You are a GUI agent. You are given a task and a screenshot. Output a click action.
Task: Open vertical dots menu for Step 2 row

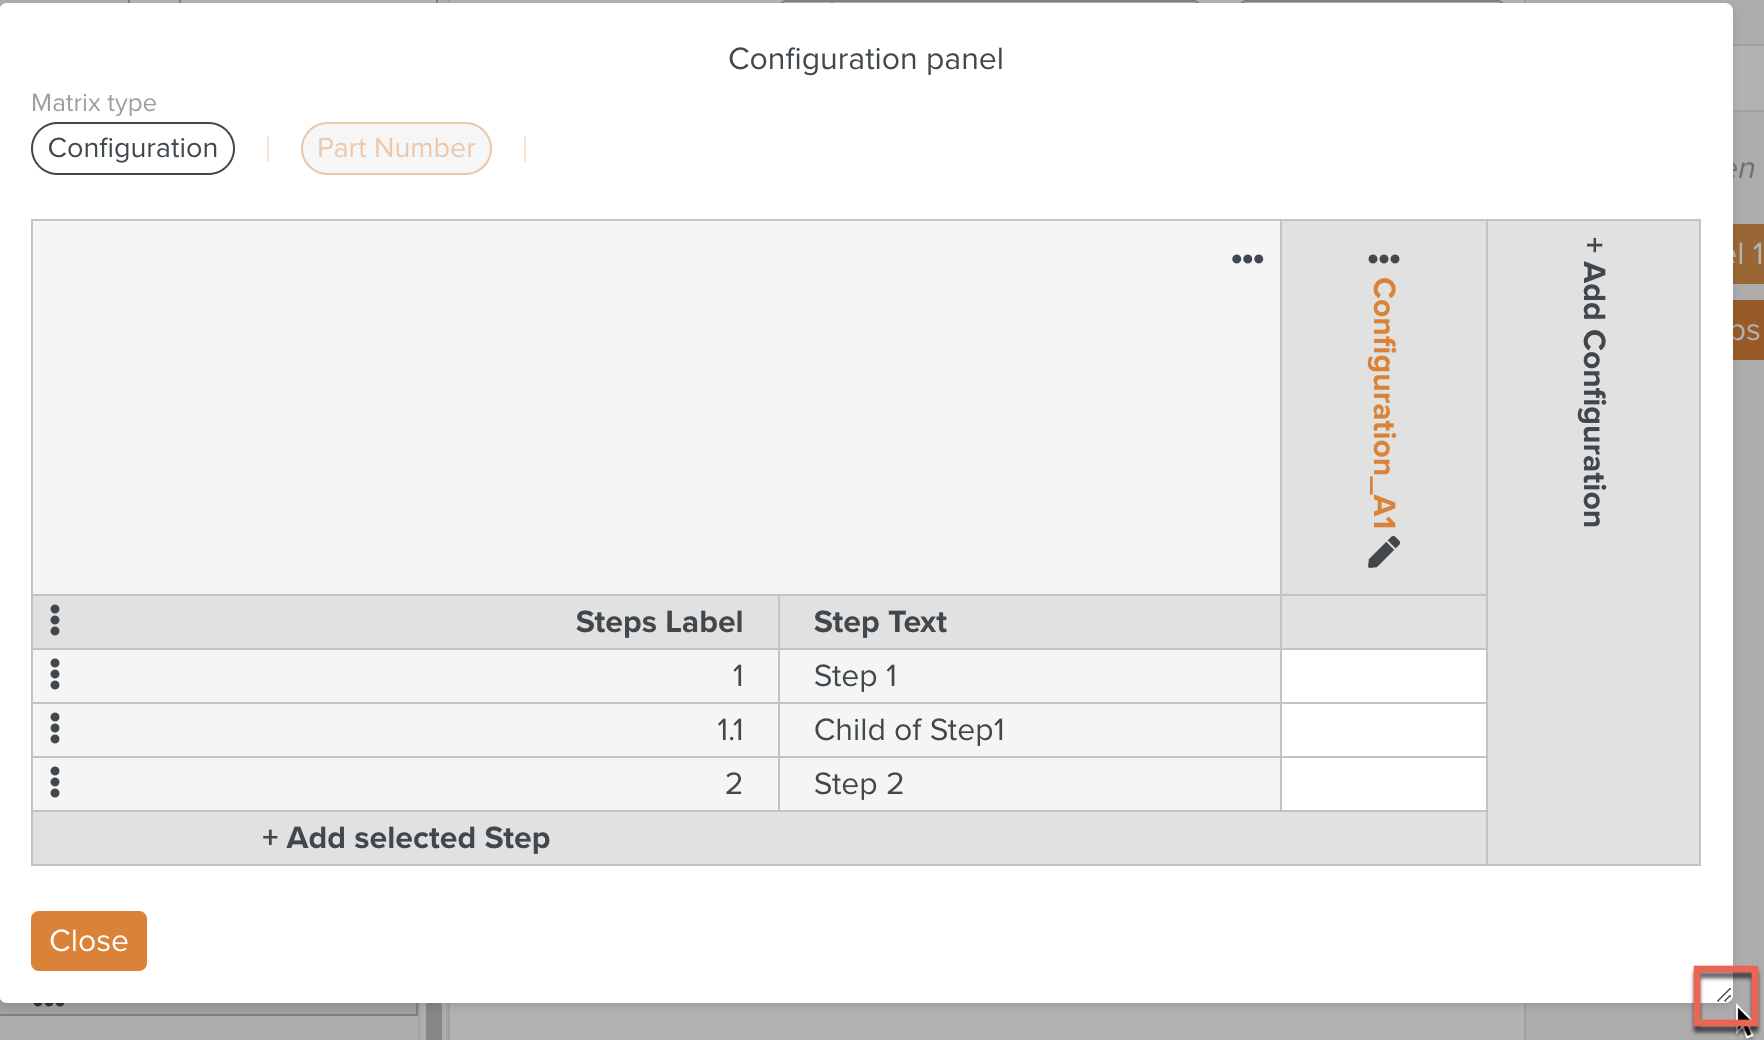55,783
